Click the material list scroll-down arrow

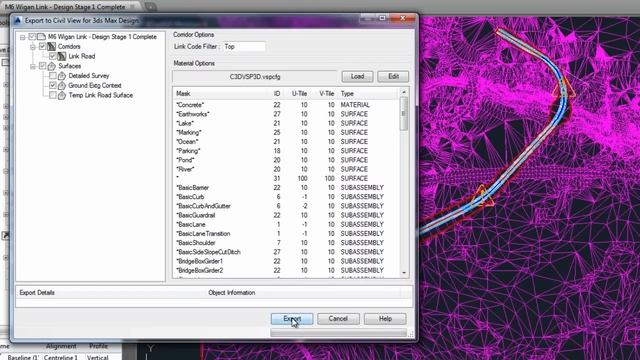coord(404,273)
